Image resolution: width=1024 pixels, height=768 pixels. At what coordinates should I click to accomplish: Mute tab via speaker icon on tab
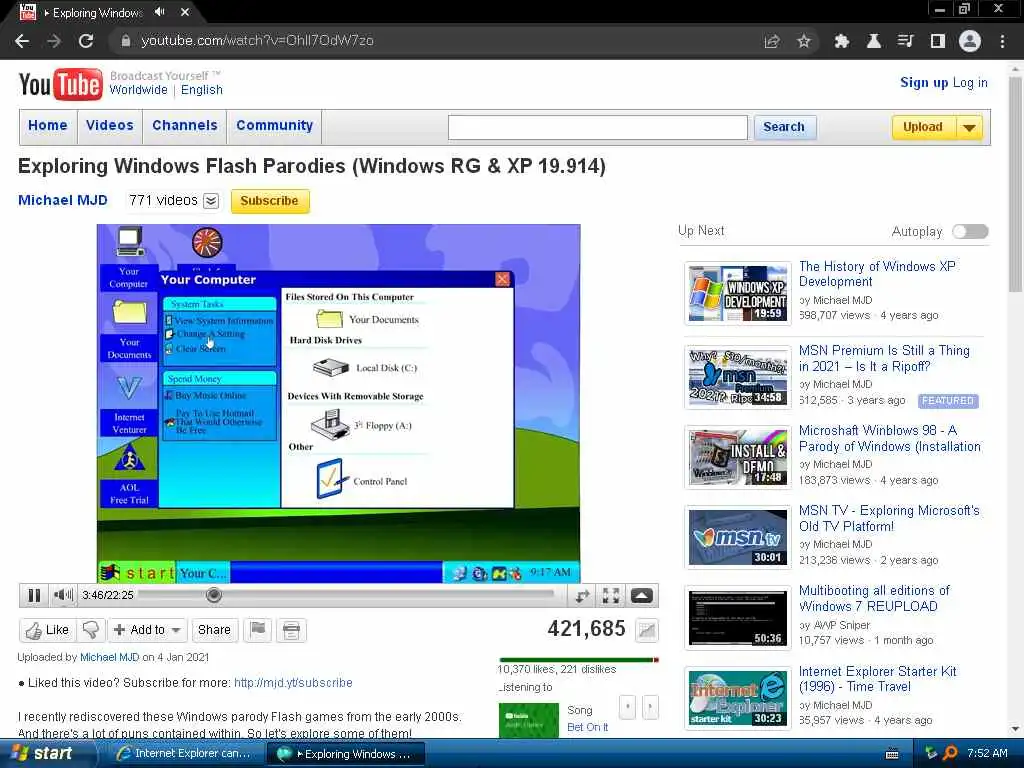coord(159,12)
